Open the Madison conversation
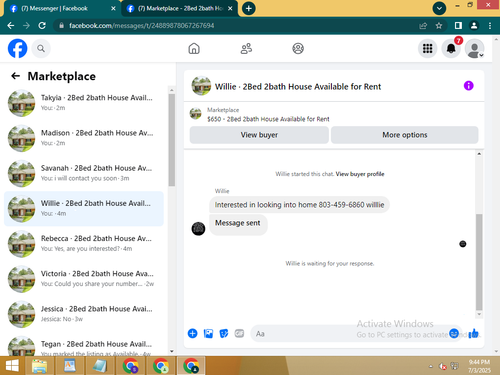Screen dimensions: 500x375 84,138
